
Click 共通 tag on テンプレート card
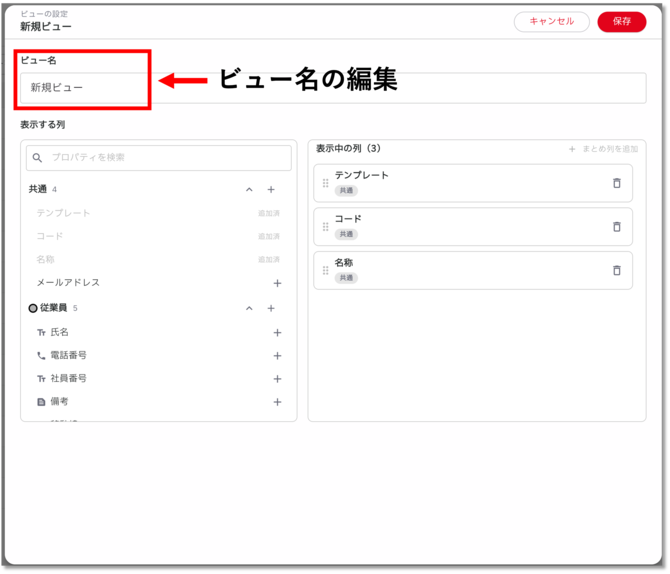tap(346, 191)
